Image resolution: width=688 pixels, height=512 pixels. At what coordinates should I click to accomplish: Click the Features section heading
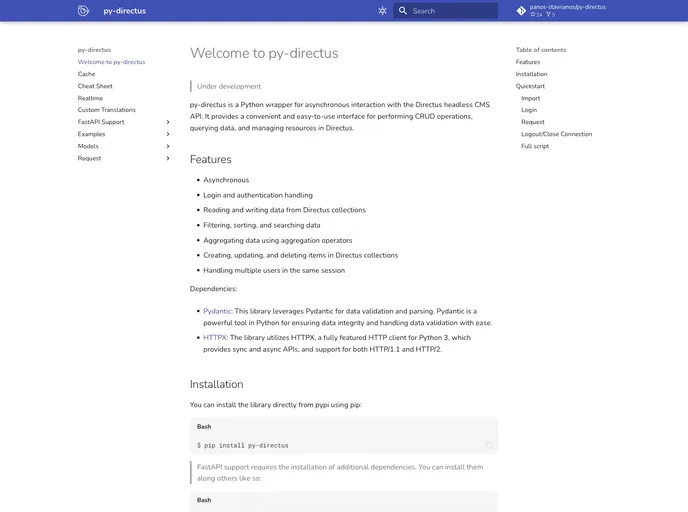(211, 159)
